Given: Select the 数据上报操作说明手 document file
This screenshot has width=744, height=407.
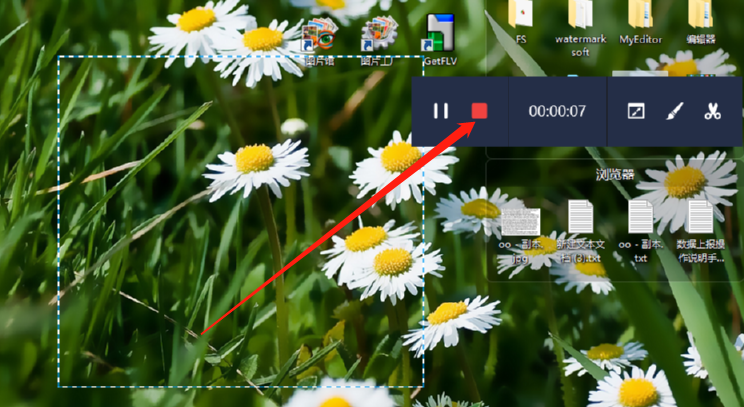Looking at the screenshot, I should (701, 231).
